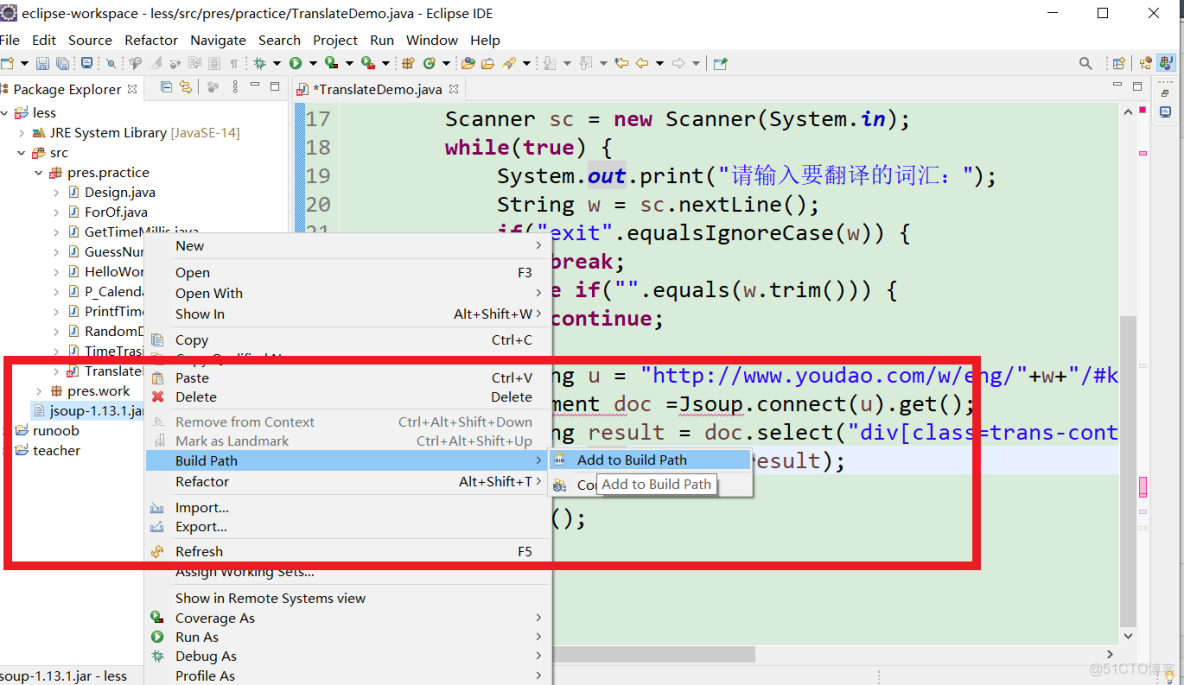Click the scroll-up arrow of the editor scrollbar

pos(1128,113)
